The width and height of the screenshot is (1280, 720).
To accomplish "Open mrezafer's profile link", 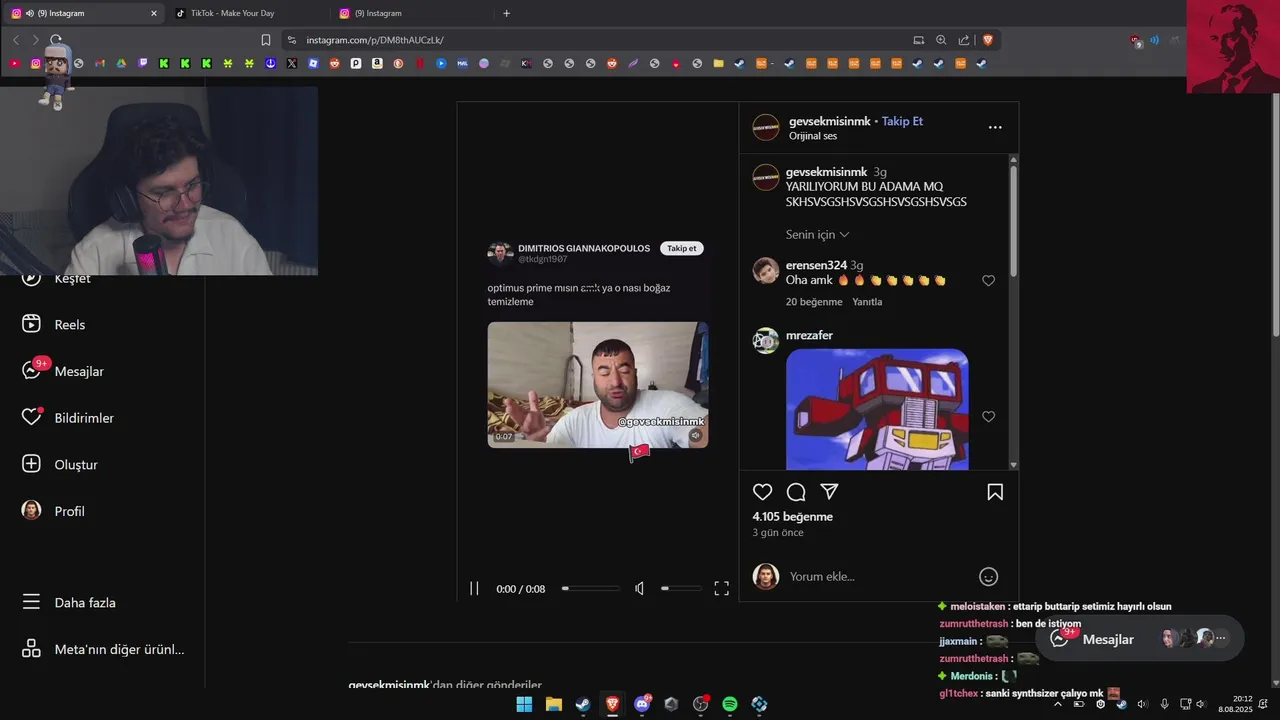I will click(809, 335).
